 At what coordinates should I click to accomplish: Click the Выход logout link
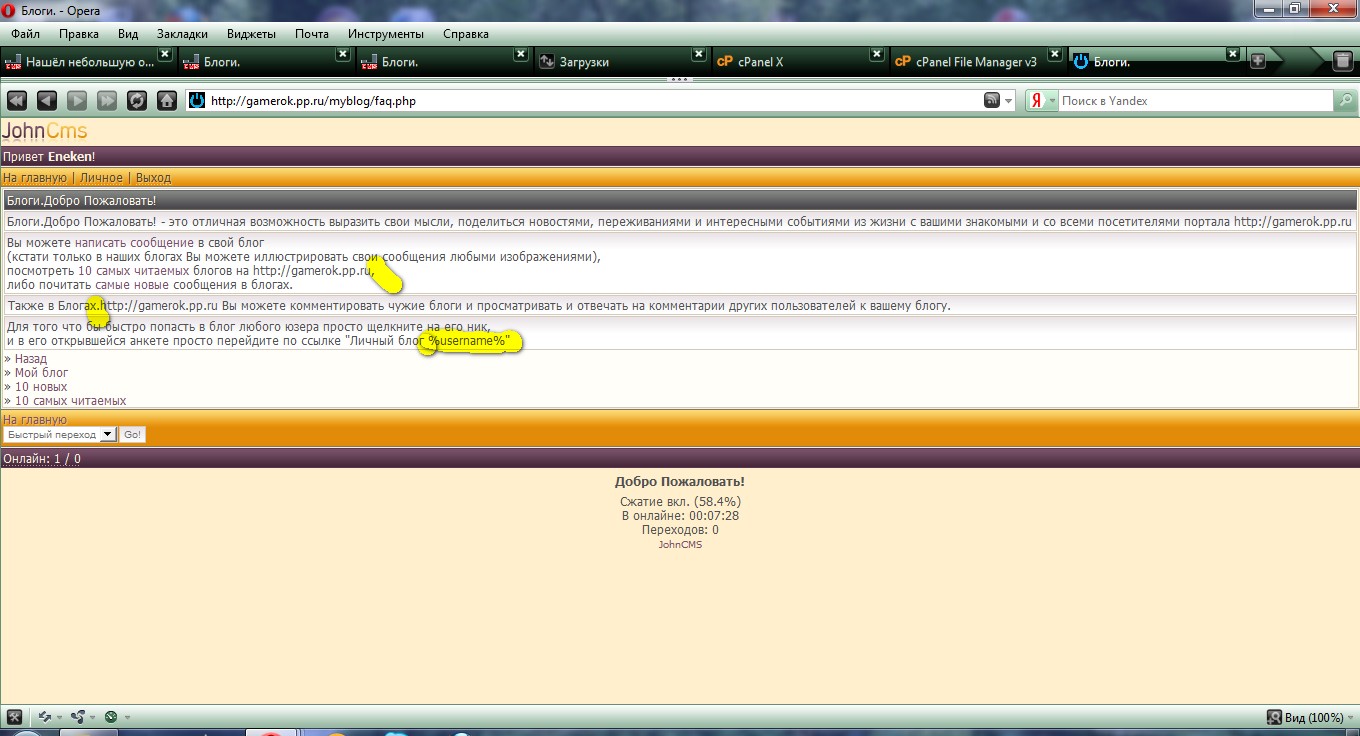tap(154, 178)
